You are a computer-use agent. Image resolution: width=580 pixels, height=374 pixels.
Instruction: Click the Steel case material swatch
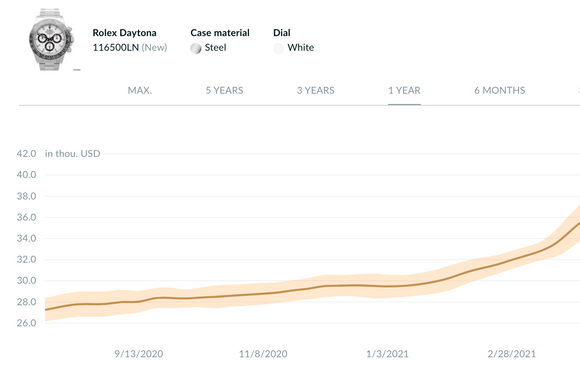click(196, 48)
